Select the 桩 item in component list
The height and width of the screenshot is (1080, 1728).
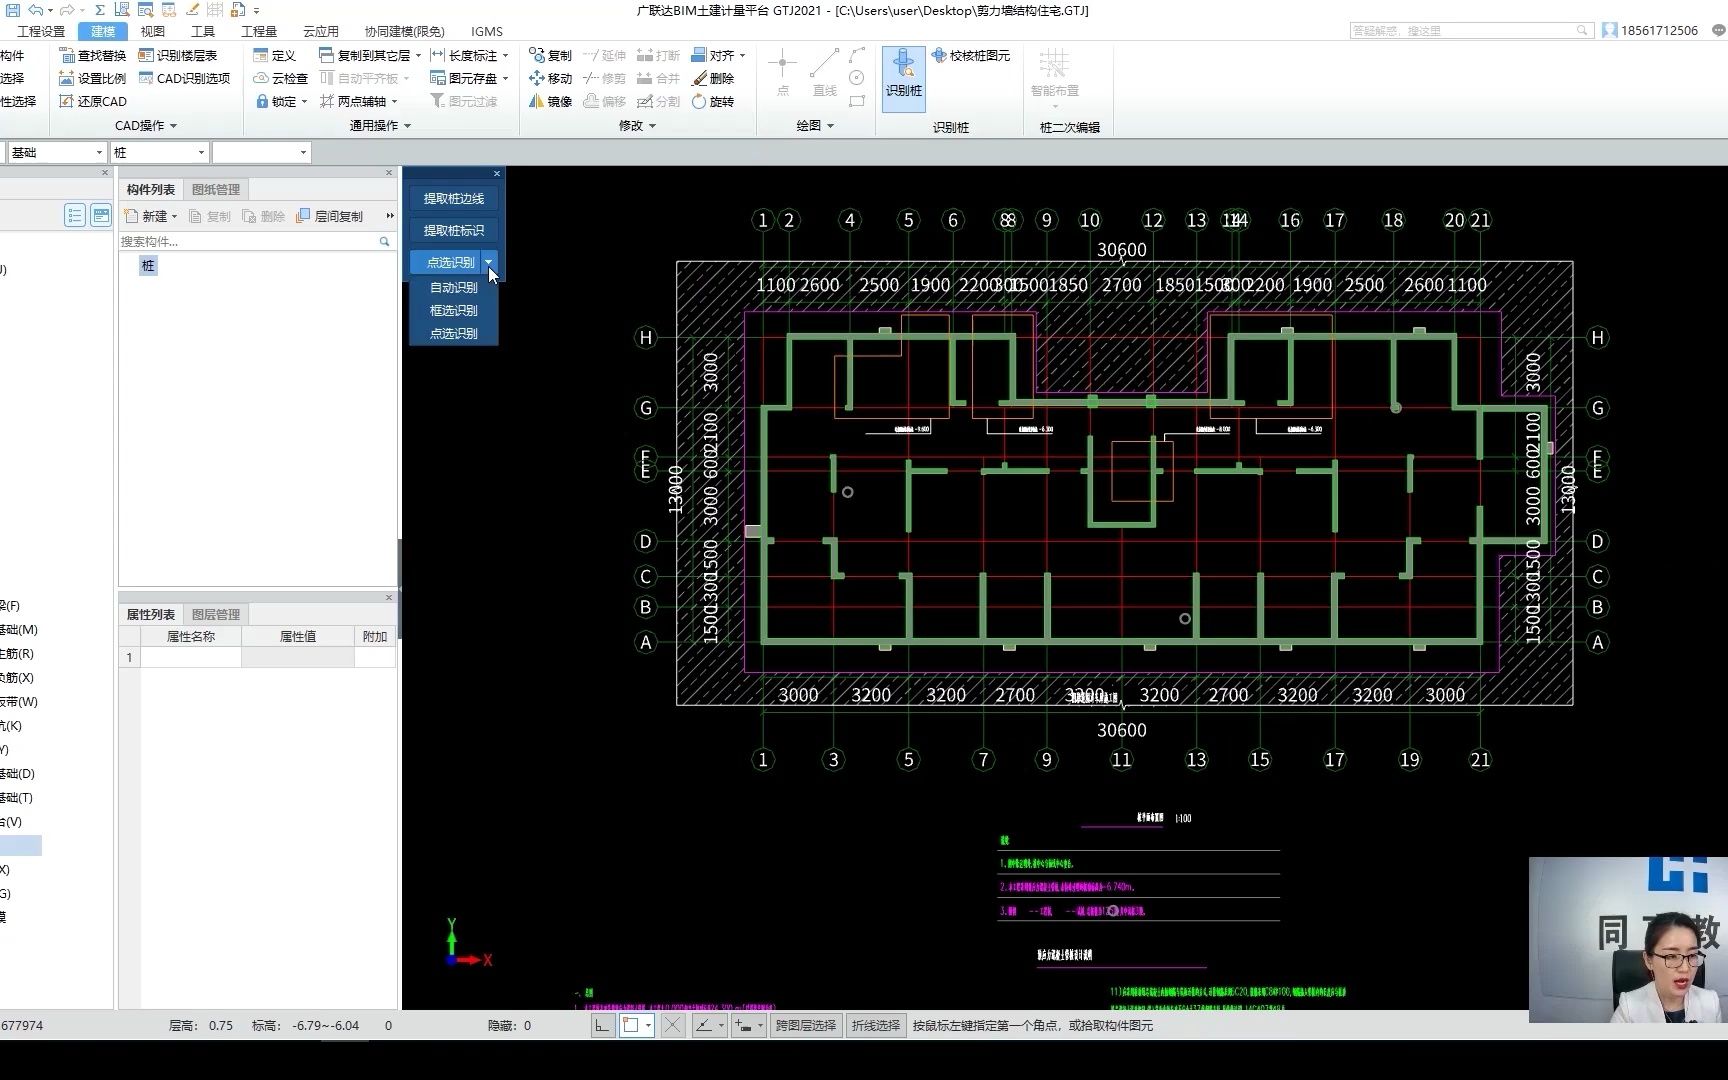pyautogui.click(x=148, y=265)
